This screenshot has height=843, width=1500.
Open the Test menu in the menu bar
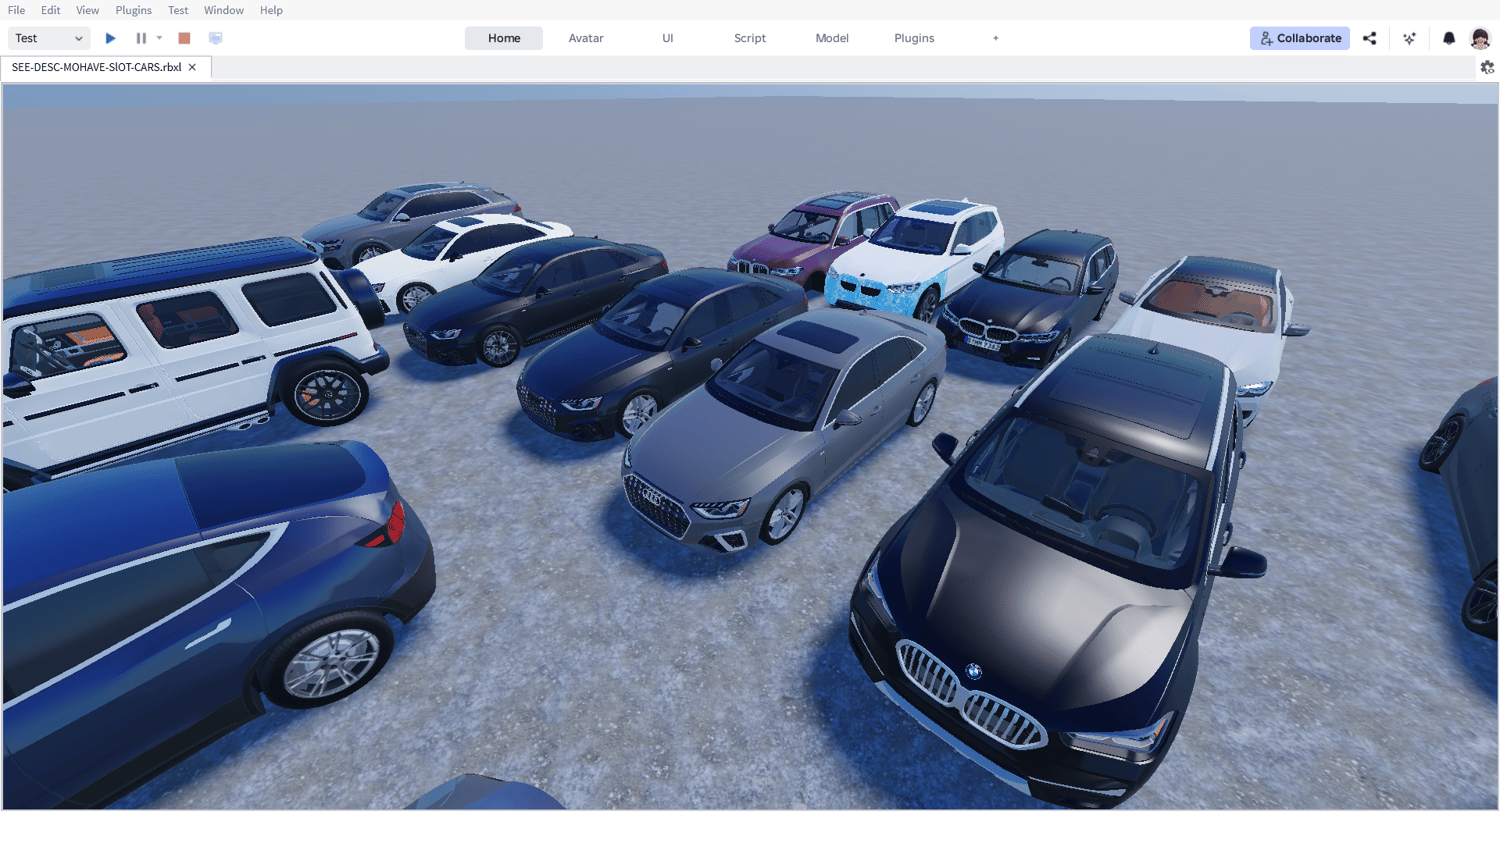point(178,10)
